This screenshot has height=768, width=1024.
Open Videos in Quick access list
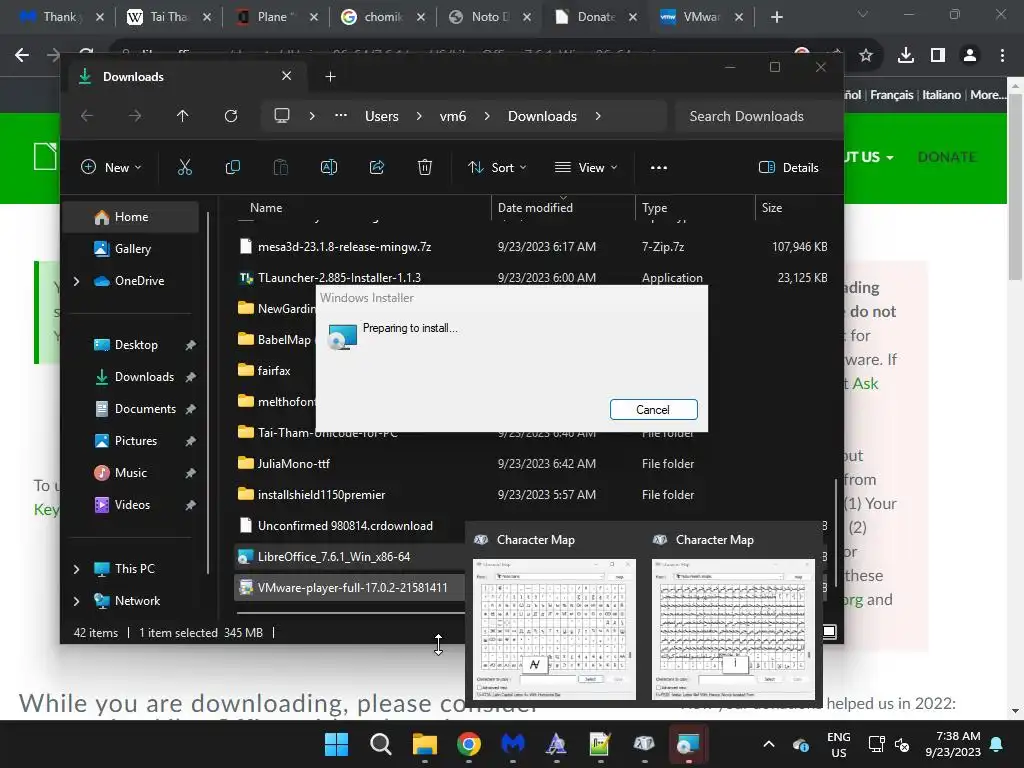point(135,505)
